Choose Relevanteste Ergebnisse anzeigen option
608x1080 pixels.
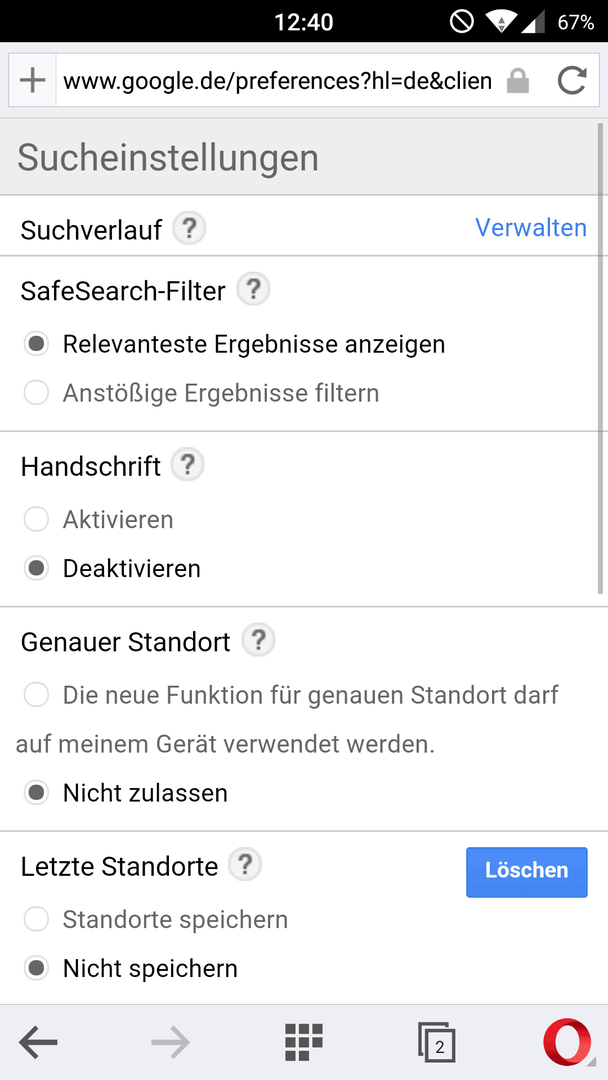(x=36, y=344)
